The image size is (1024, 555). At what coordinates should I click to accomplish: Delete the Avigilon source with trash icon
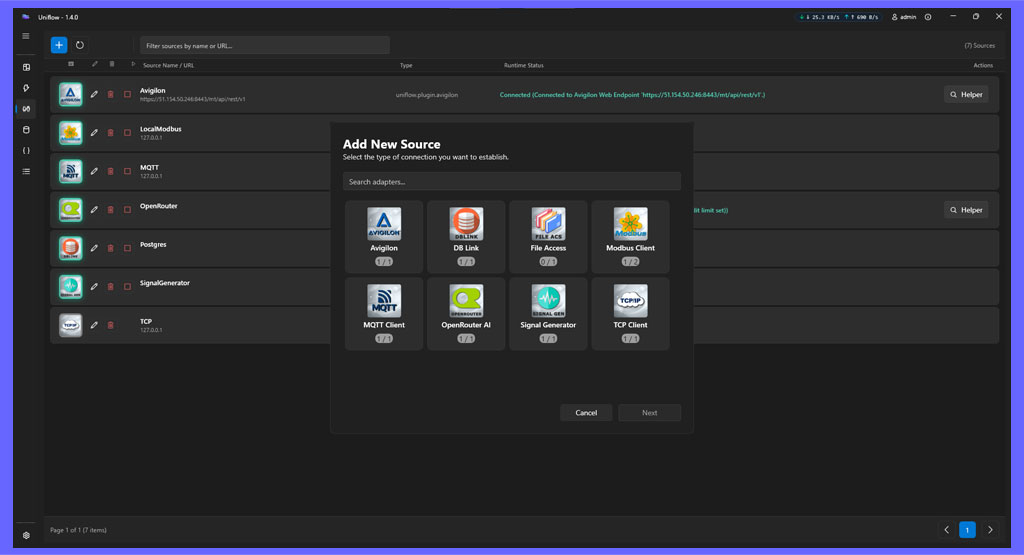click(x=110, y=95)
